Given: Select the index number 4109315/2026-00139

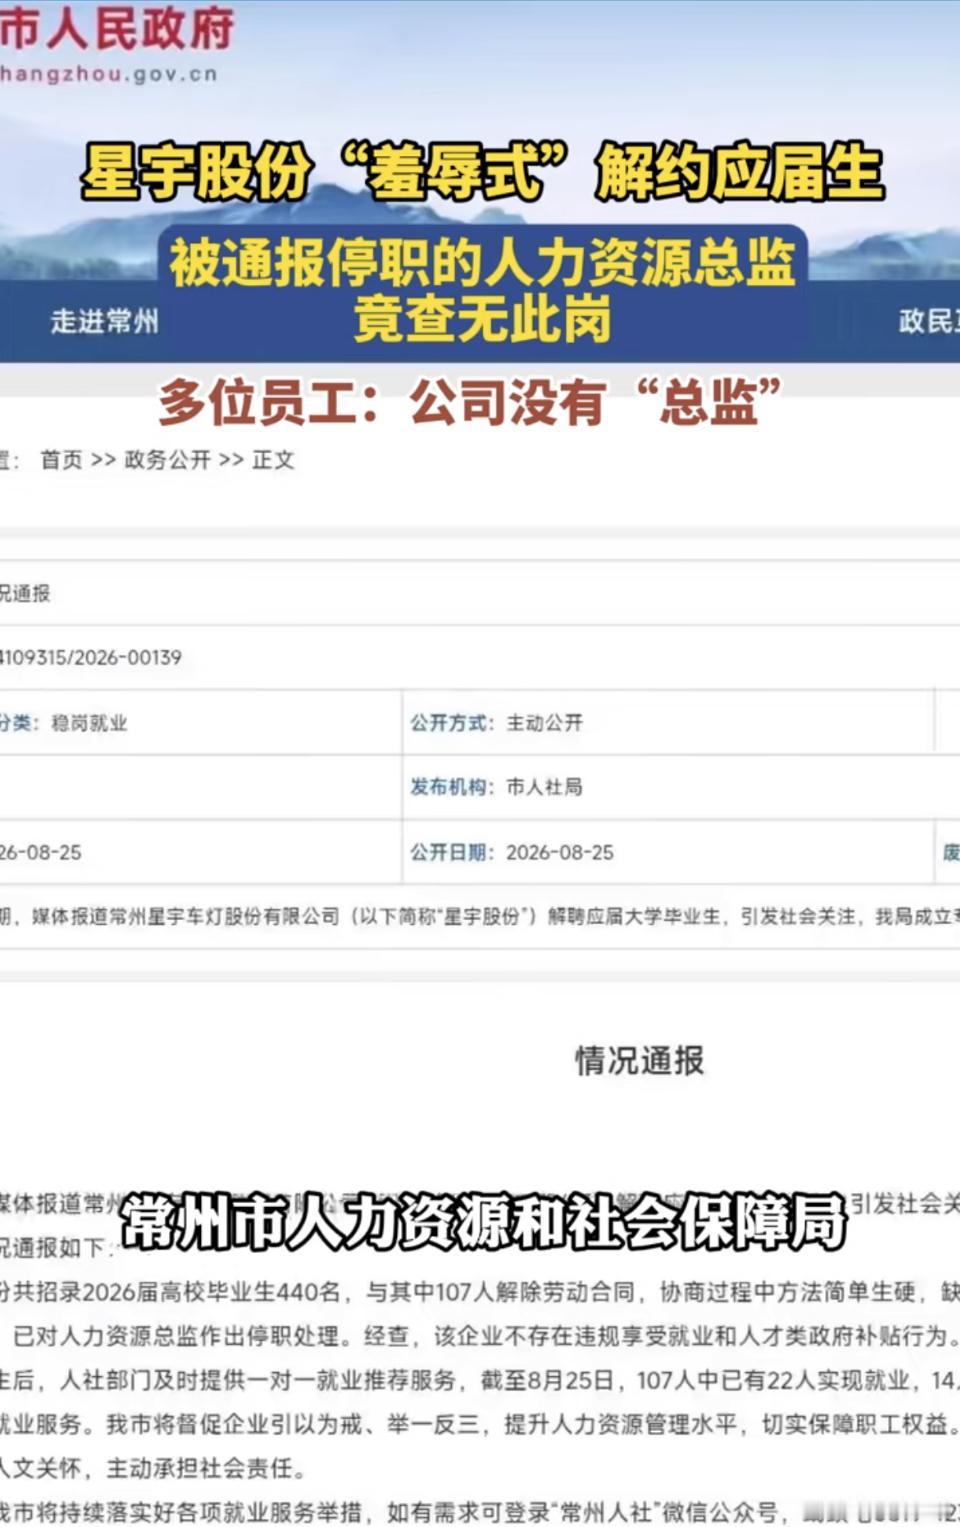Looking at the screenshot, I should [x=90, y=657].
